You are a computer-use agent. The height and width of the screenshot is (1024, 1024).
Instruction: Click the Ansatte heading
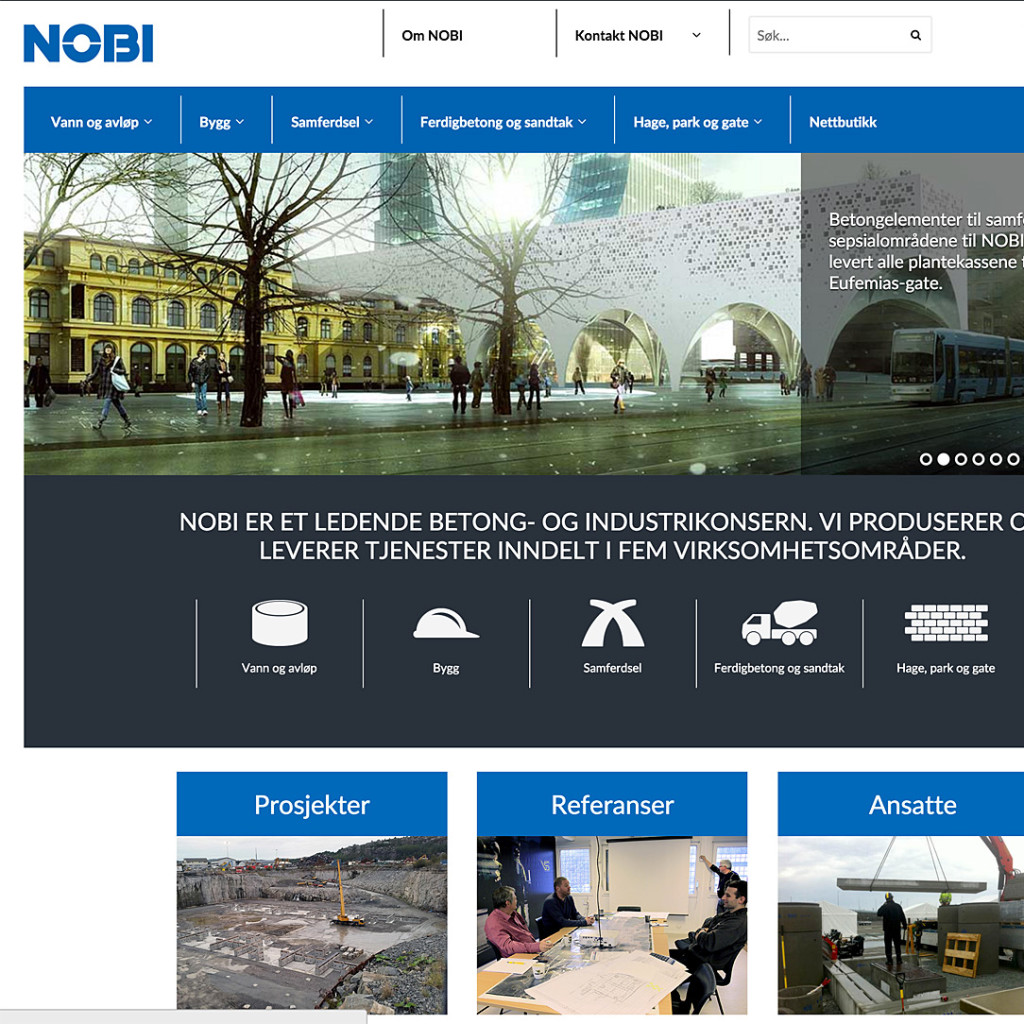912,804
